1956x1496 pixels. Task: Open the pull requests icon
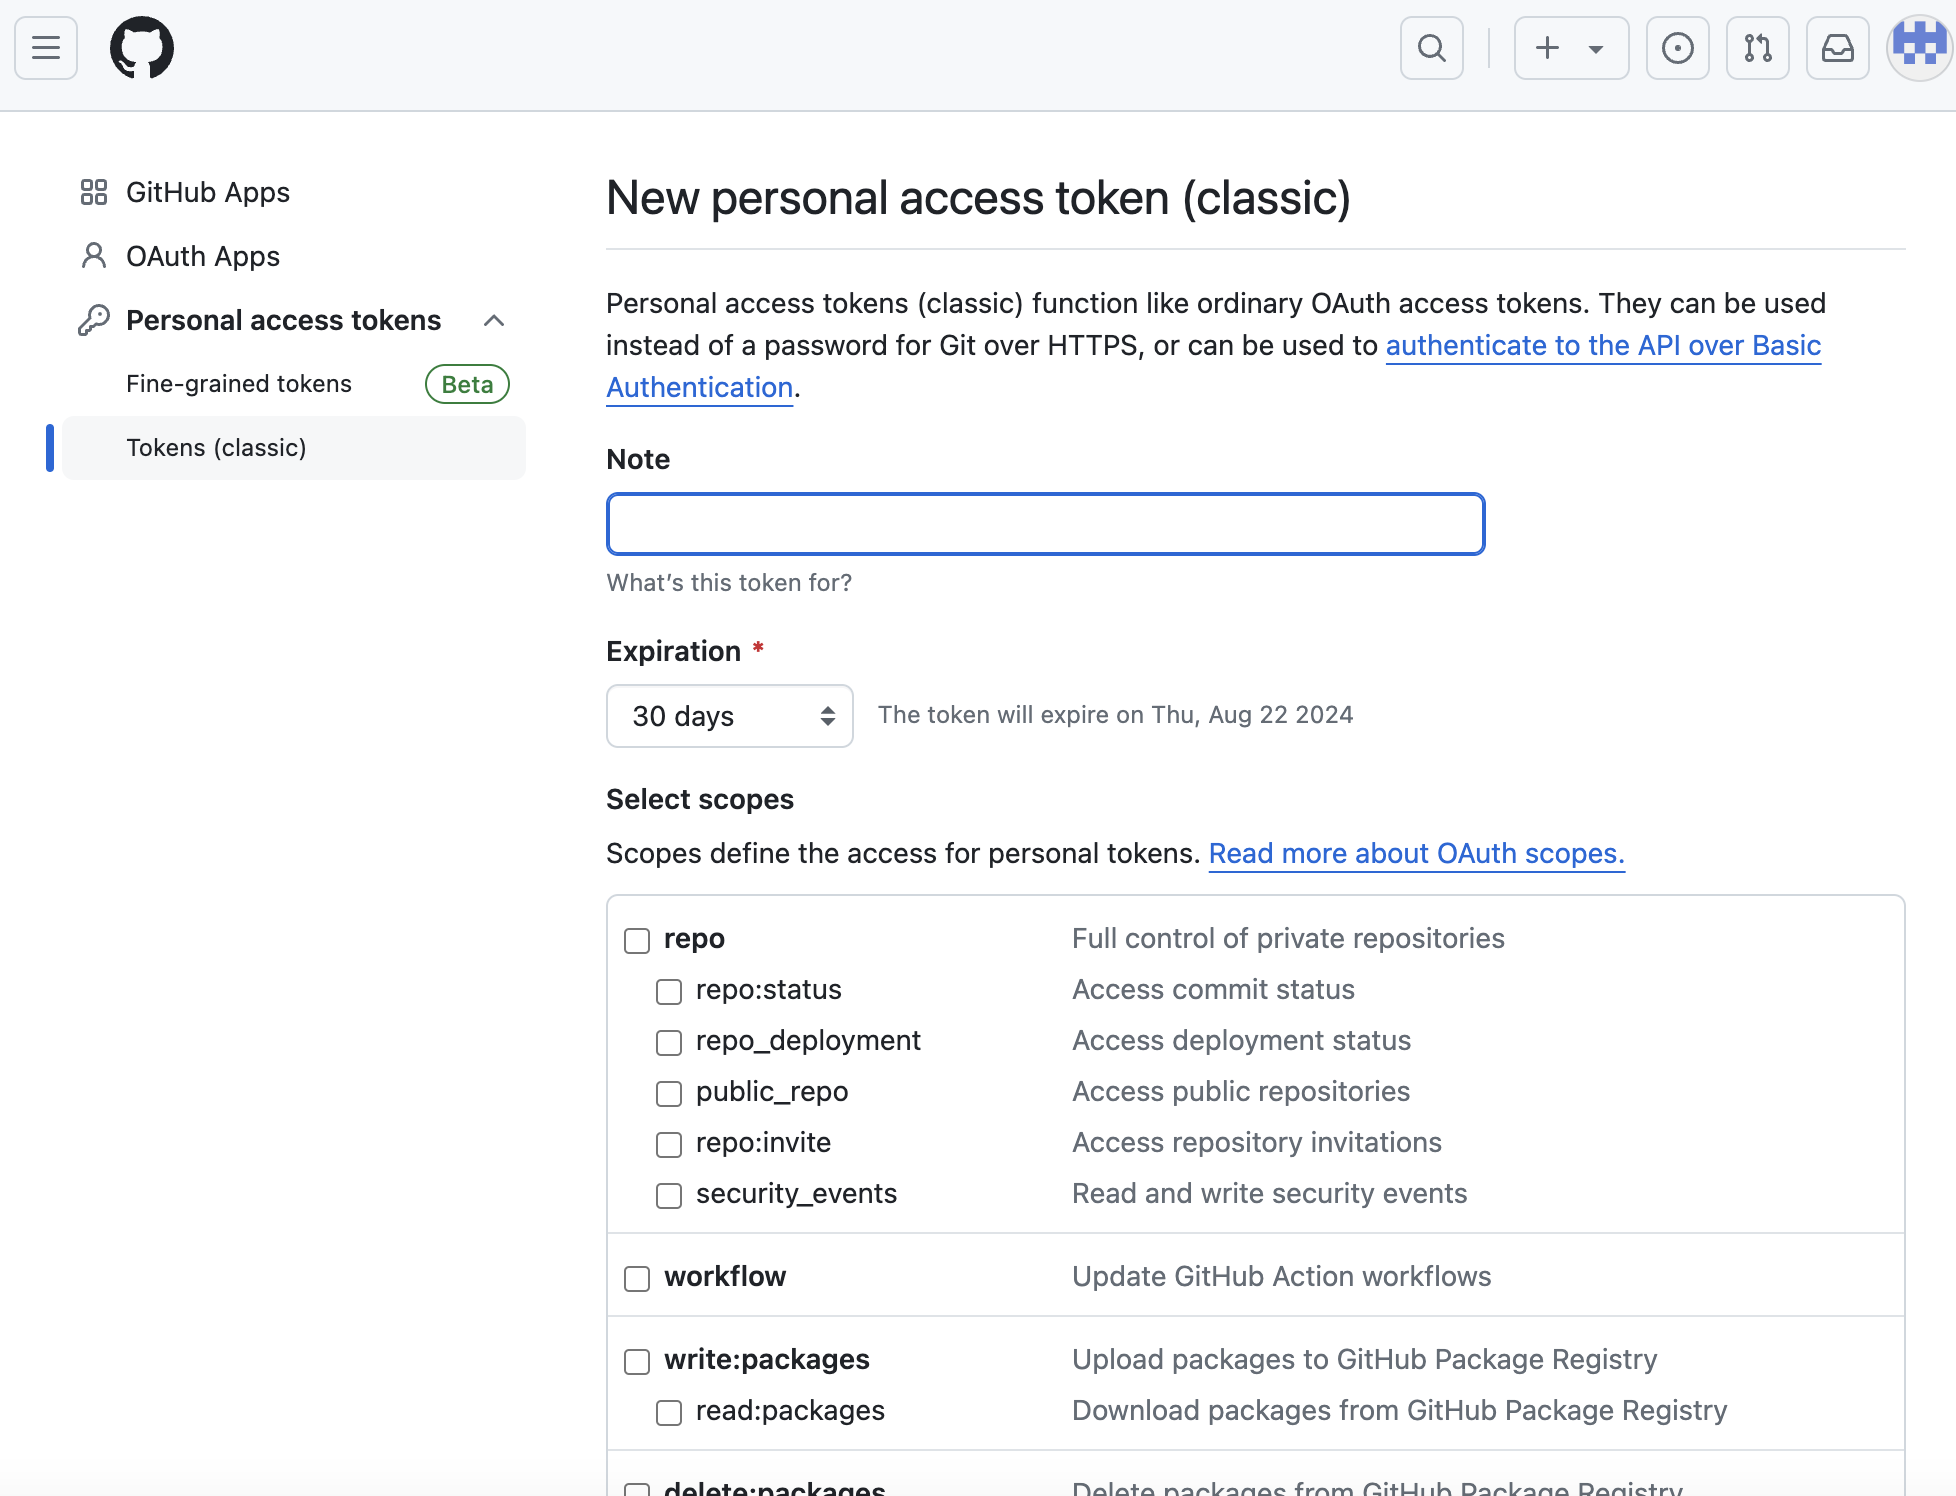tap(1757, 48)
